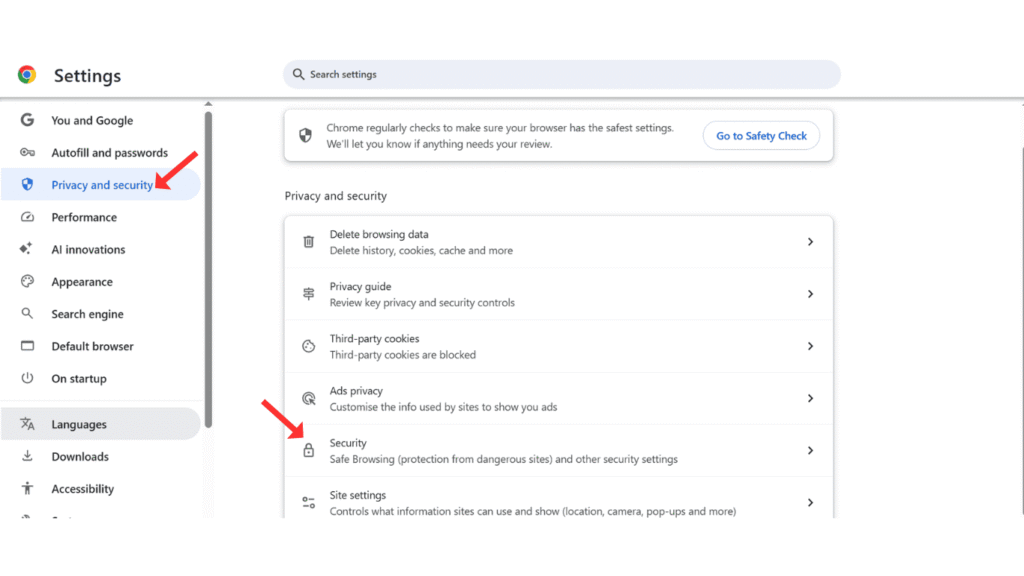Select the Security padlock icon
Image resolution: width=1024 pixels, height=576 pixels.
click(x=309, y=449)
